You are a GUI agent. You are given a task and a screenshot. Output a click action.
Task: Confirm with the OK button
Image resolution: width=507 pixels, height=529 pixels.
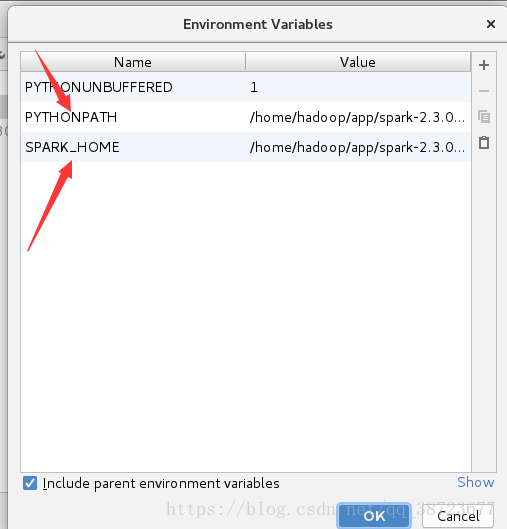(x=374, y=516)
